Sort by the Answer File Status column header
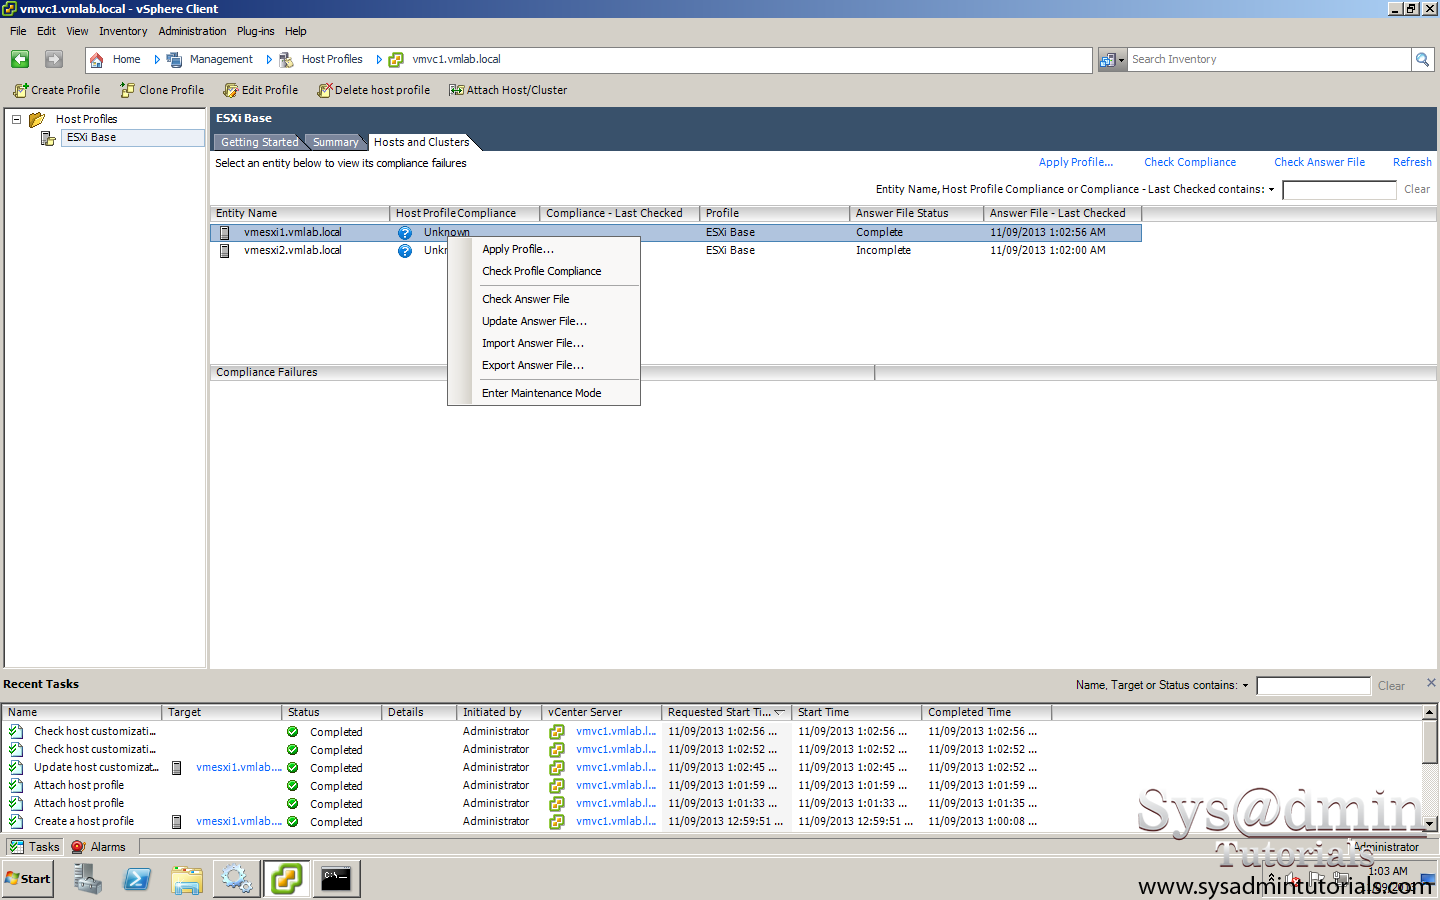 pyautogui.click(x=917, y=213)
